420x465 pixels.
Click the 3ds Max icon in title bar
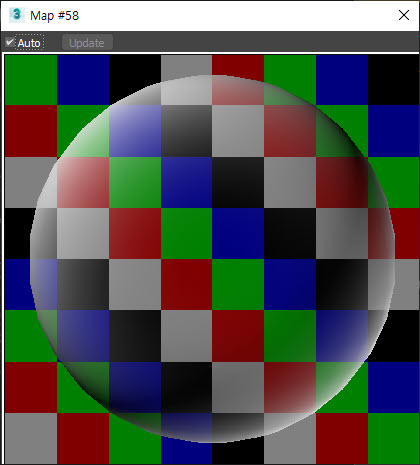[x=17, y=15]
